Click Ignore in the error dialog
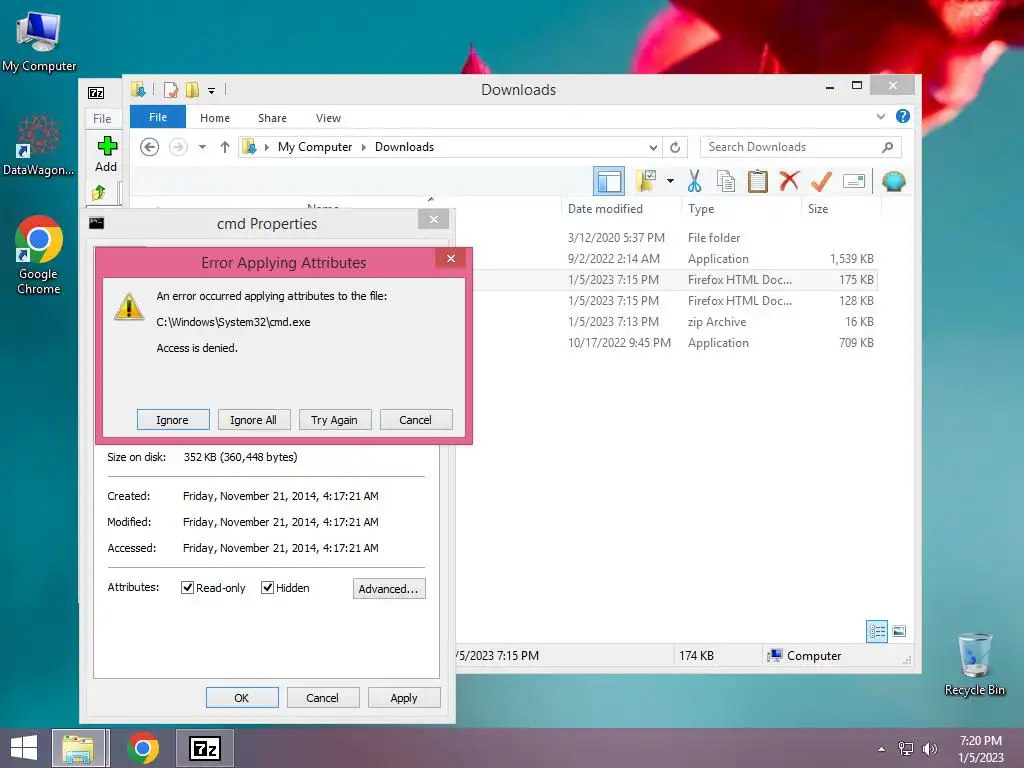This screenshot has height=768, width=1024. 173,420
